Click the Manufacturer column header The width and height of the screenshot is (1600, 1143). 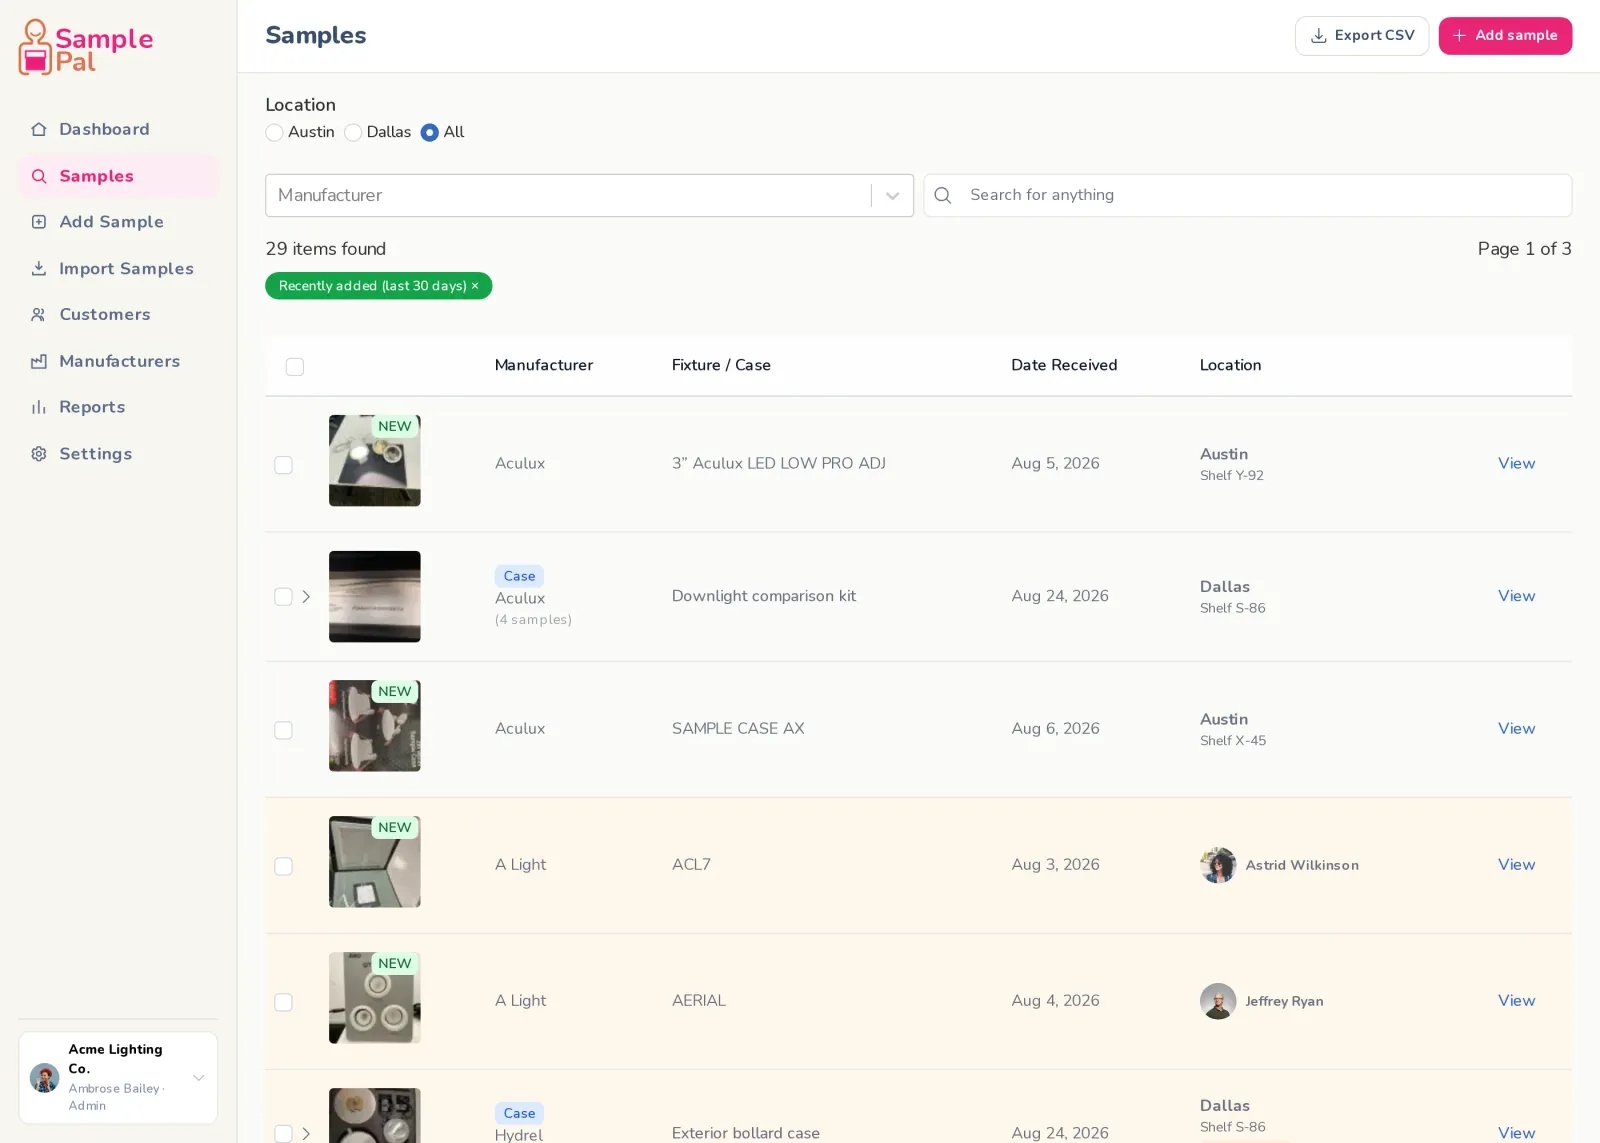click(544, 365)
